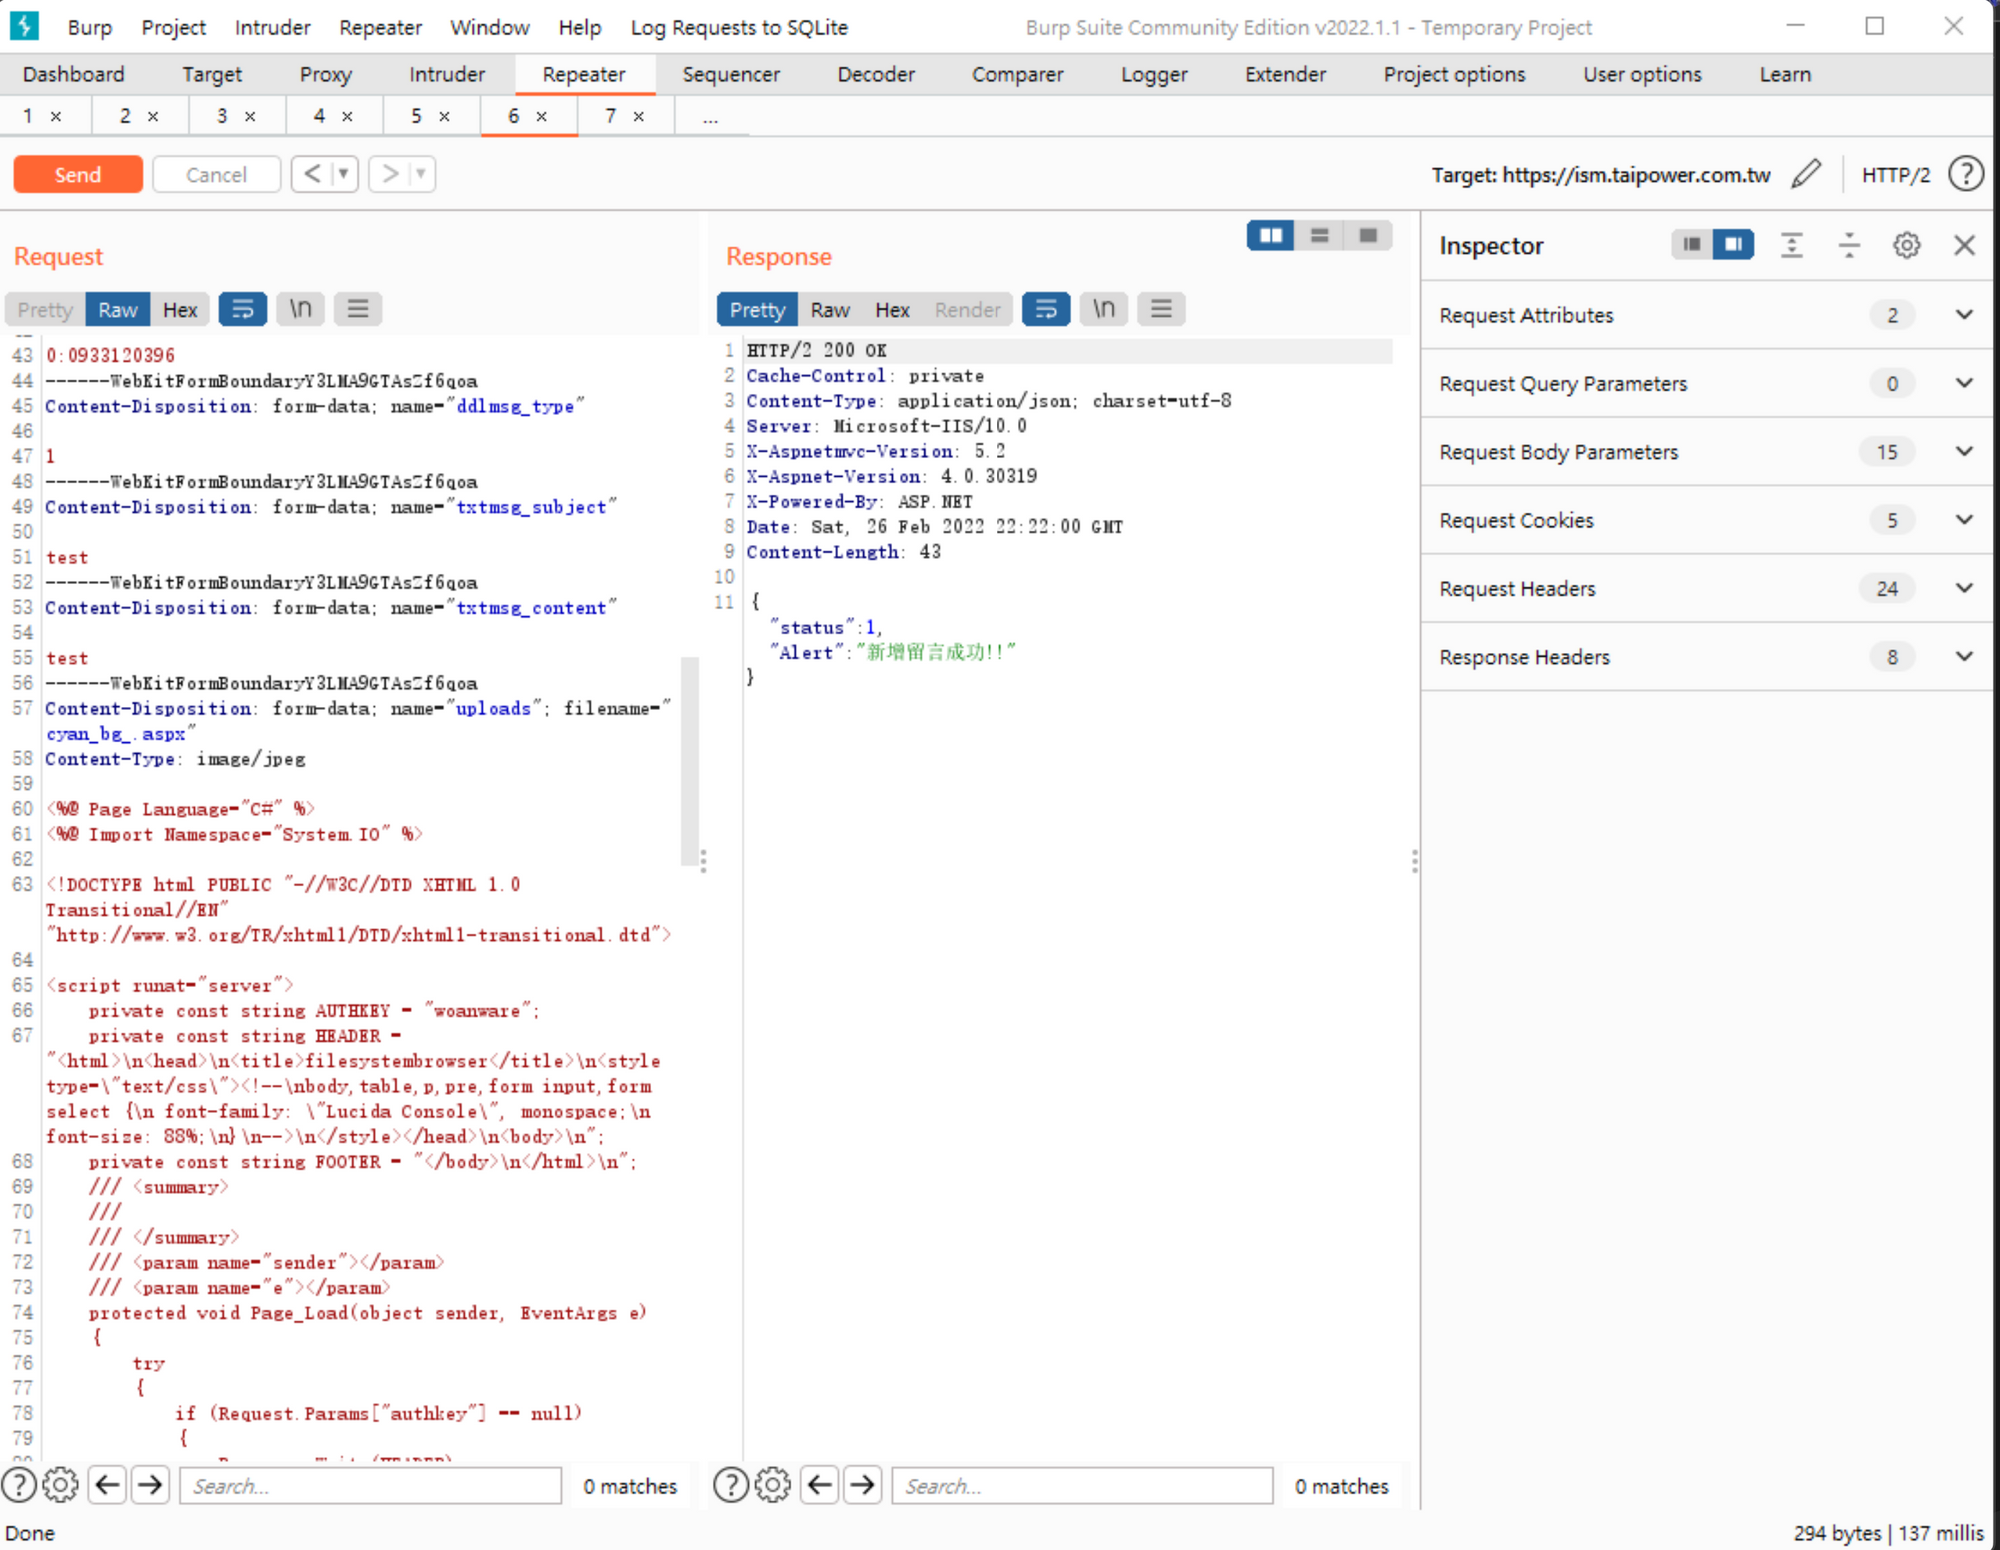Open request hamburger options menu

click(358, 309)
